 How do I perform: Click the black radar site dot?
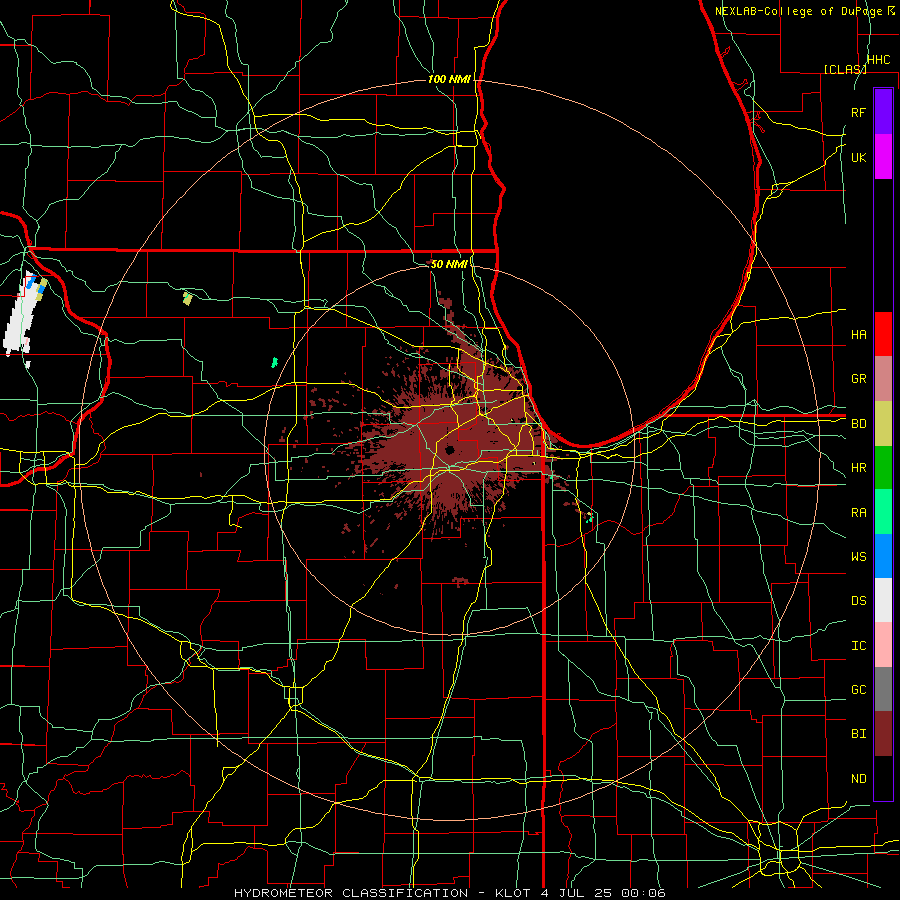[x=449, y=450]
